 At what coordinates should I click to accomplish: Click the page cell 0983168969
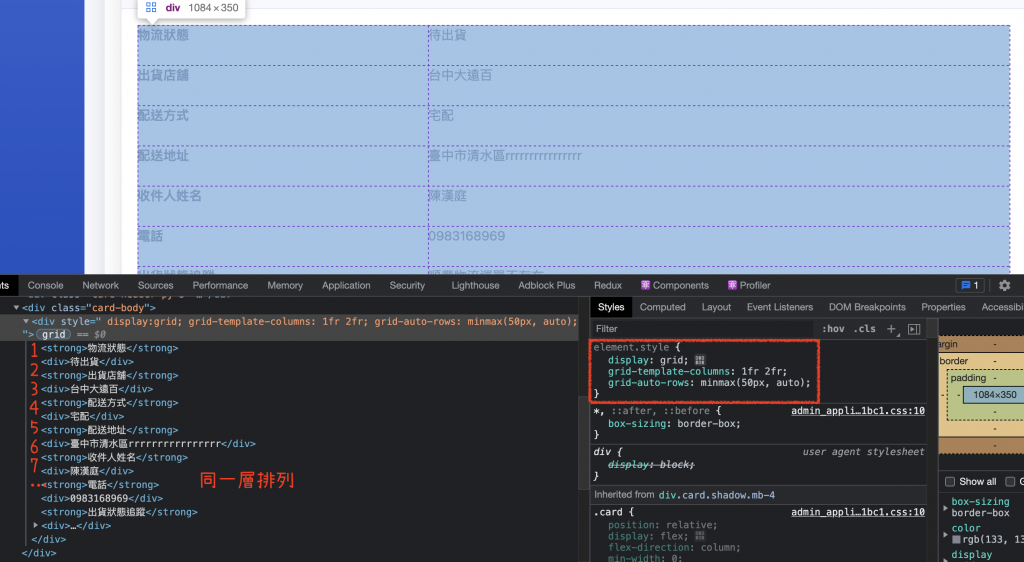tap(467, 236)
